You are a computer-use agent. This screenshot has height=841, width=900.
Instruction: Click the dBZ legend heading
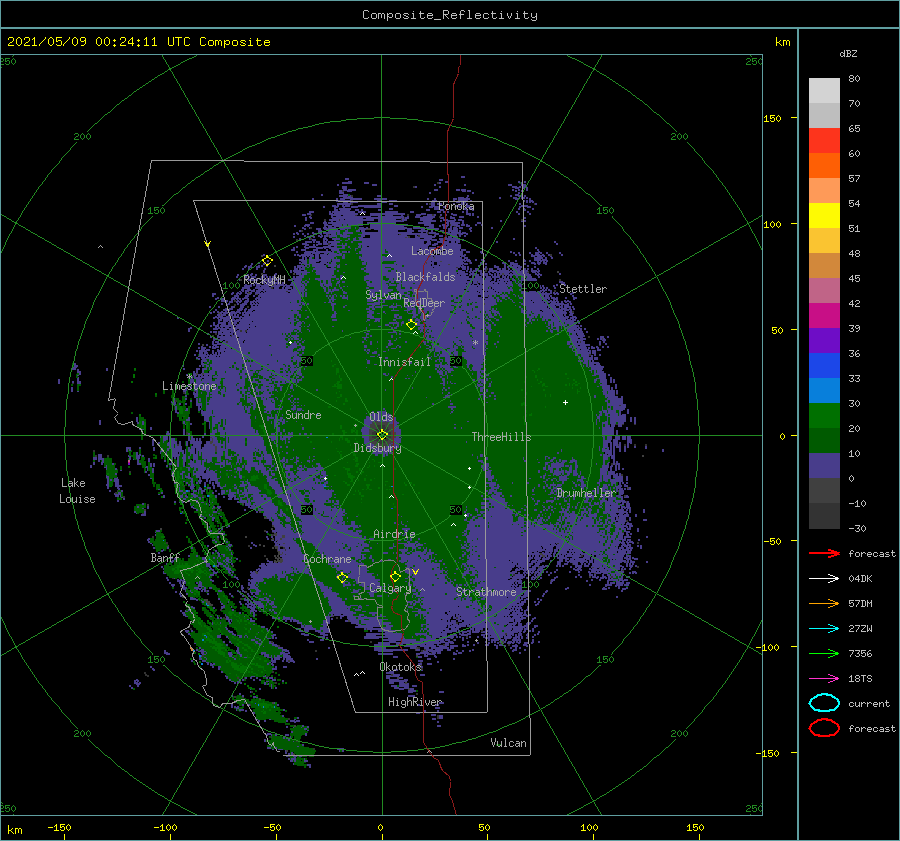pyautogui.click(x=848, y=53)
